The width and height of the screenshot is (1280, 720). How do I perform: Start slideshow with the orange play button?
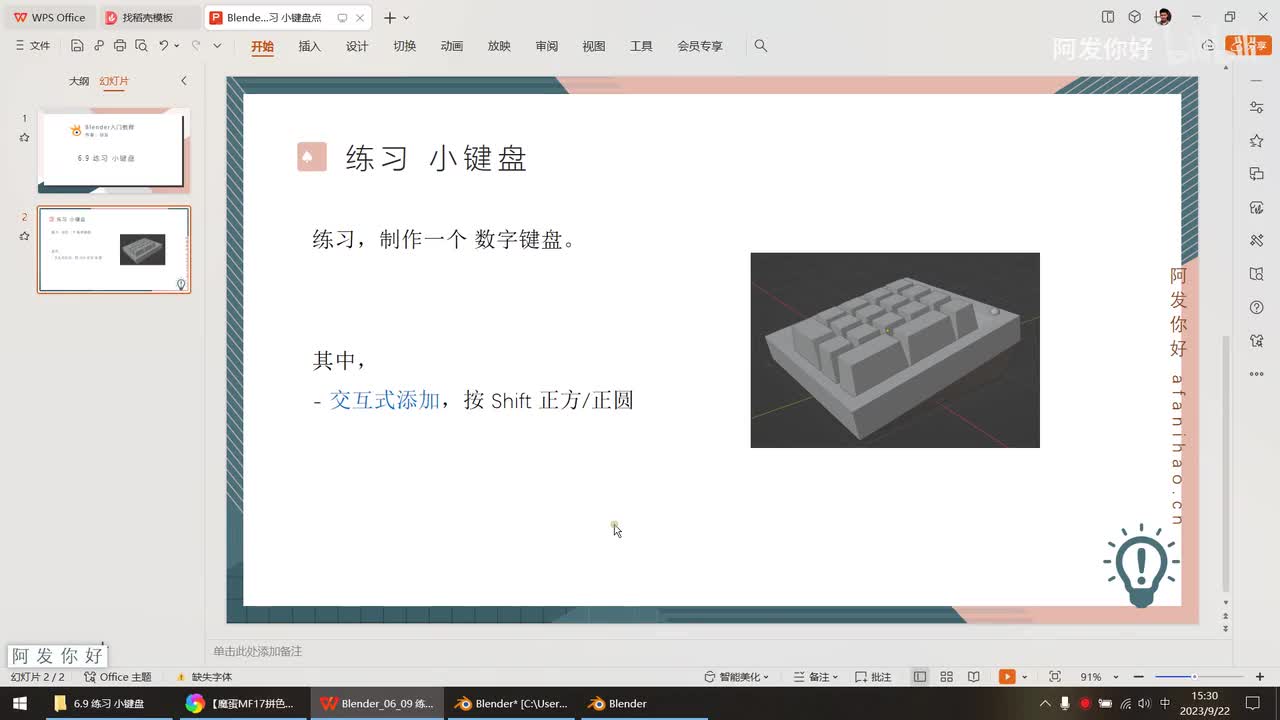(1007, 677)
